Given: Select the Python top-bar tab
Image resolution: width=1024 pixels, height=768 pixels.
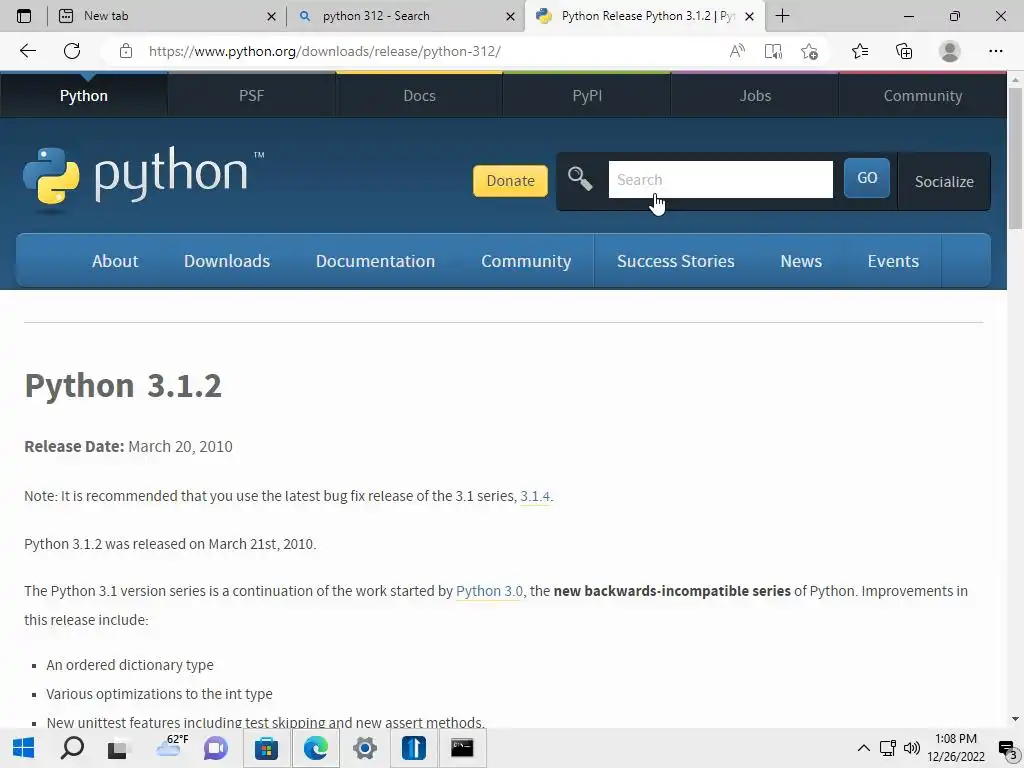Looking at the screenshot, I should pyautogui.click(x=84, y=95).
